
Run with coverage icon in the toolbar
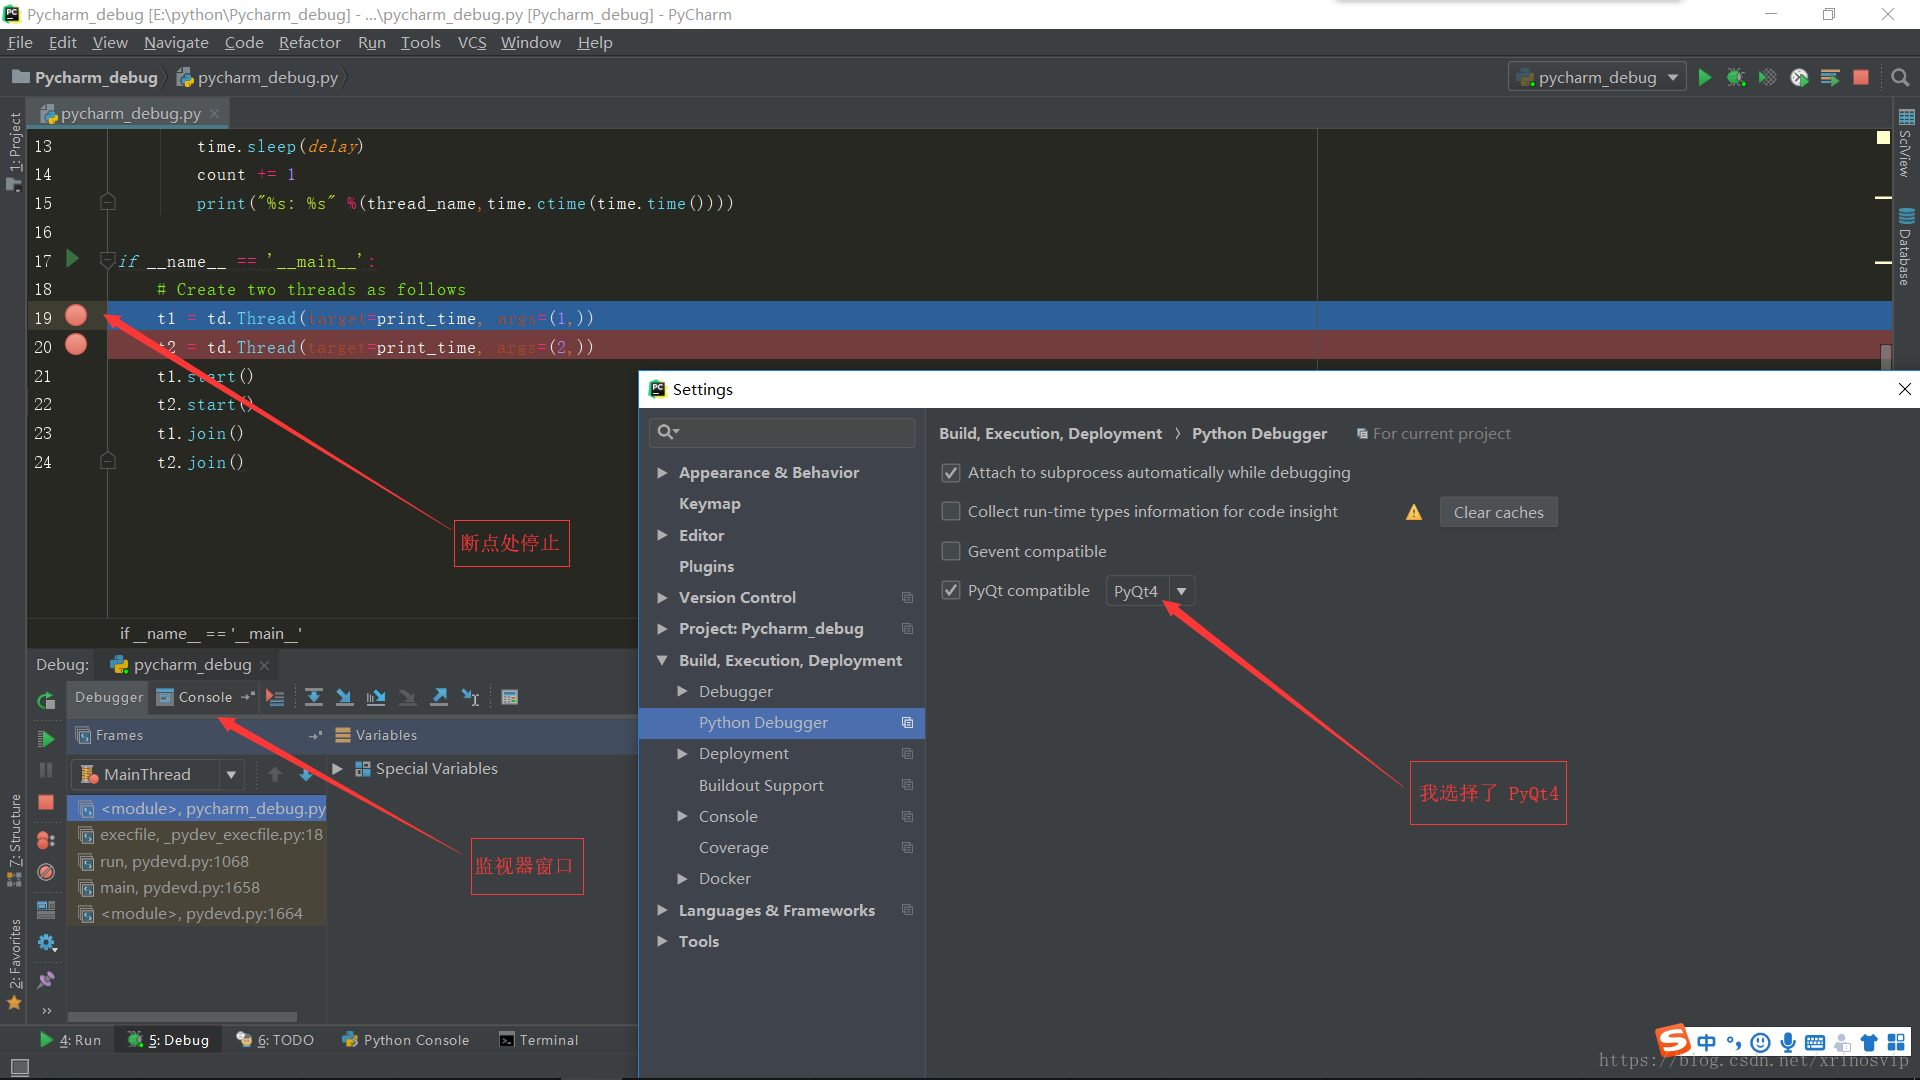click(x=1768, y=77)
